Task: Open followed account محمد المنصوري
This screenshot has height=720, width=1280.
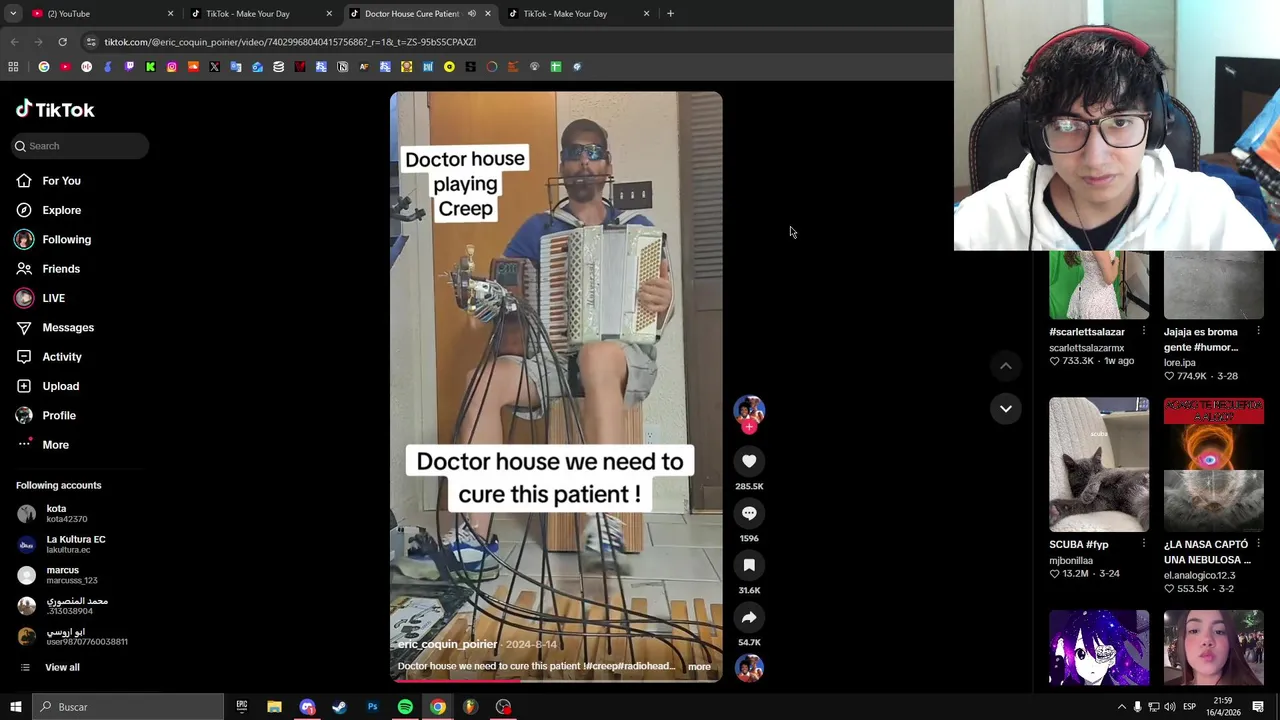Action: pos(75,605)
